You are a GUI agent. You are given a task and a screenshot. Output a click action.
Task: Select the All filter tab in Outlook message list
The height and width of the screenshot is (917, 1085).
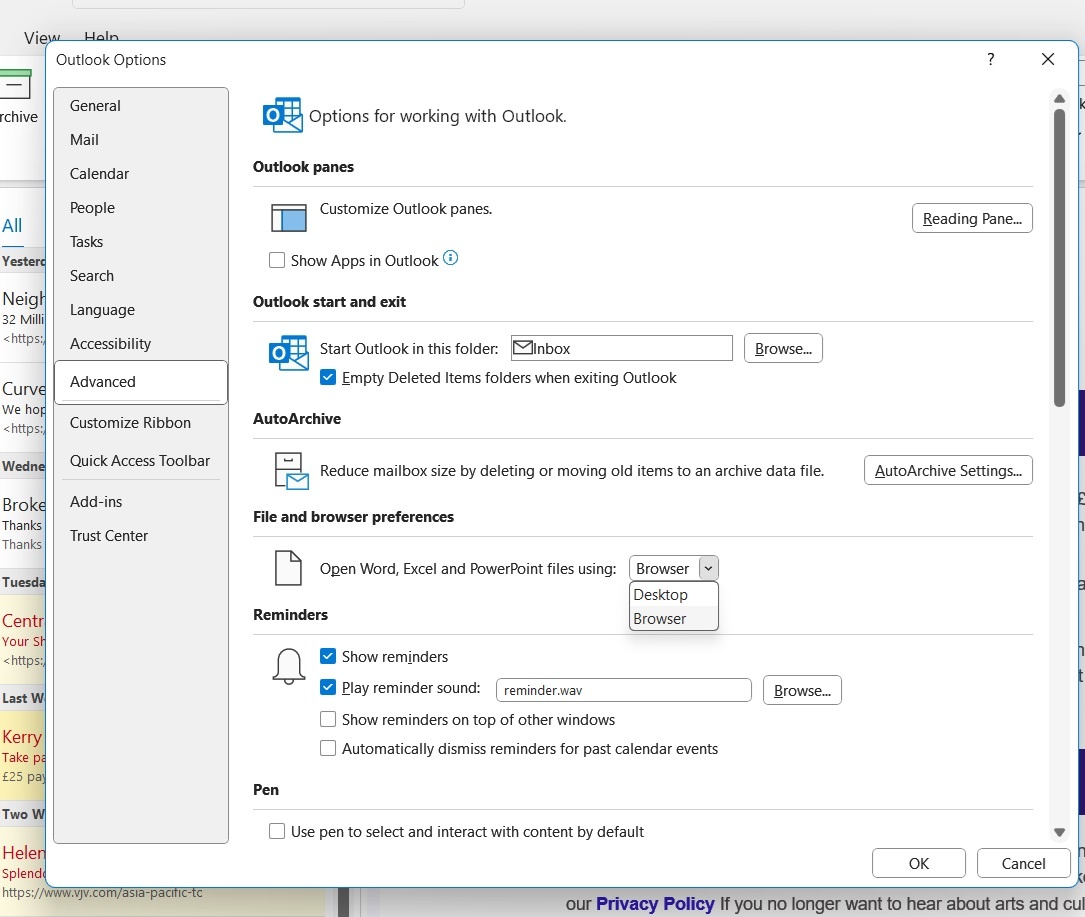(x=12, y=226)
